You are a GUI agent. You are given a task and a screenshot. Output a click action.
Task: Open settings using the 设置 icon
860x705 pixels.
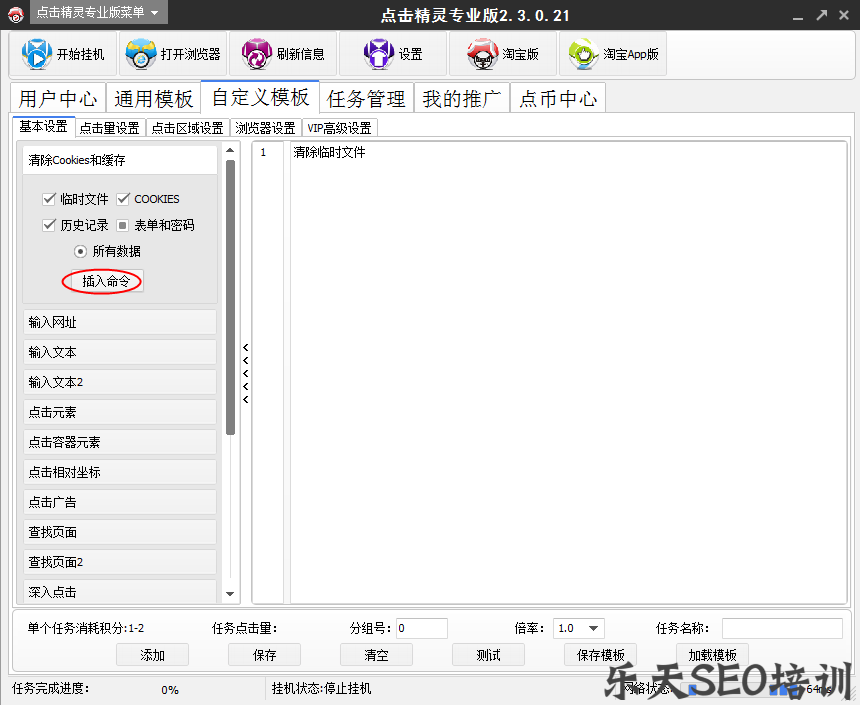(x=378, y=54)
